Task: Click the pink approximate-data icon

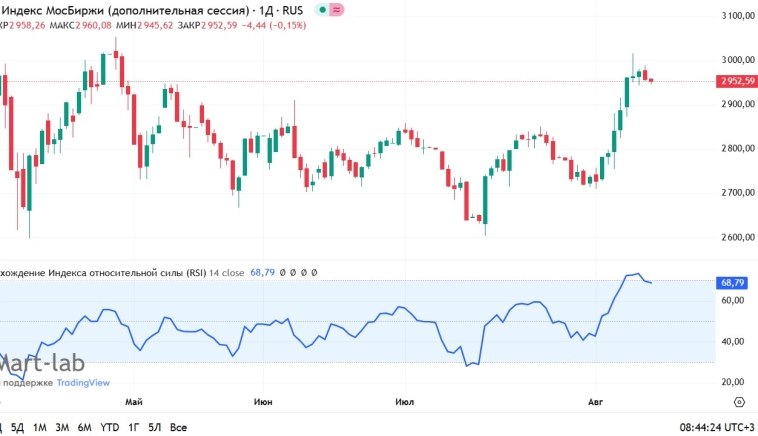Action: coord(337,10)
